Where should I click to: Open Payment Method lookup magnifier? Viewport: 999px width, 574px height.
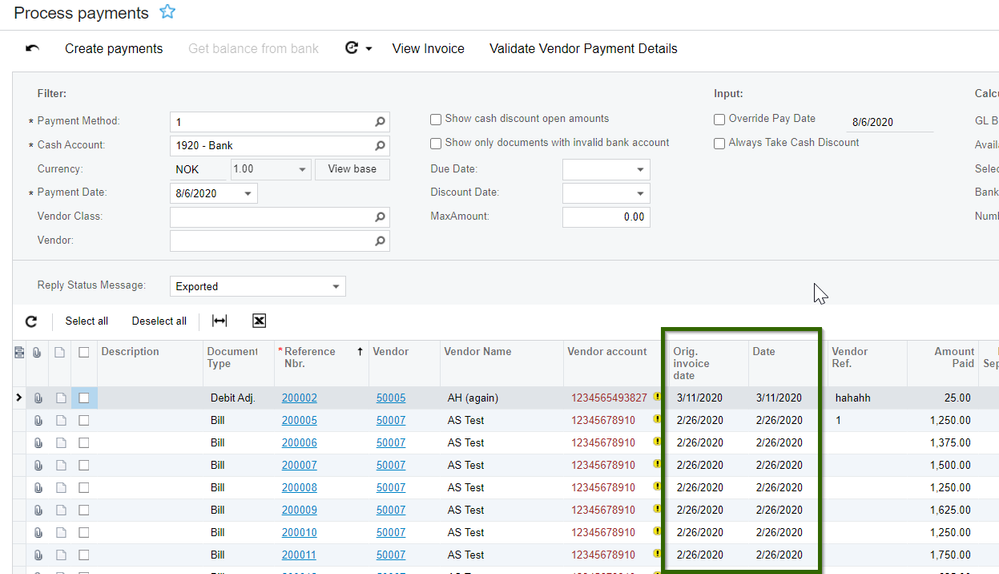[380, 122]
